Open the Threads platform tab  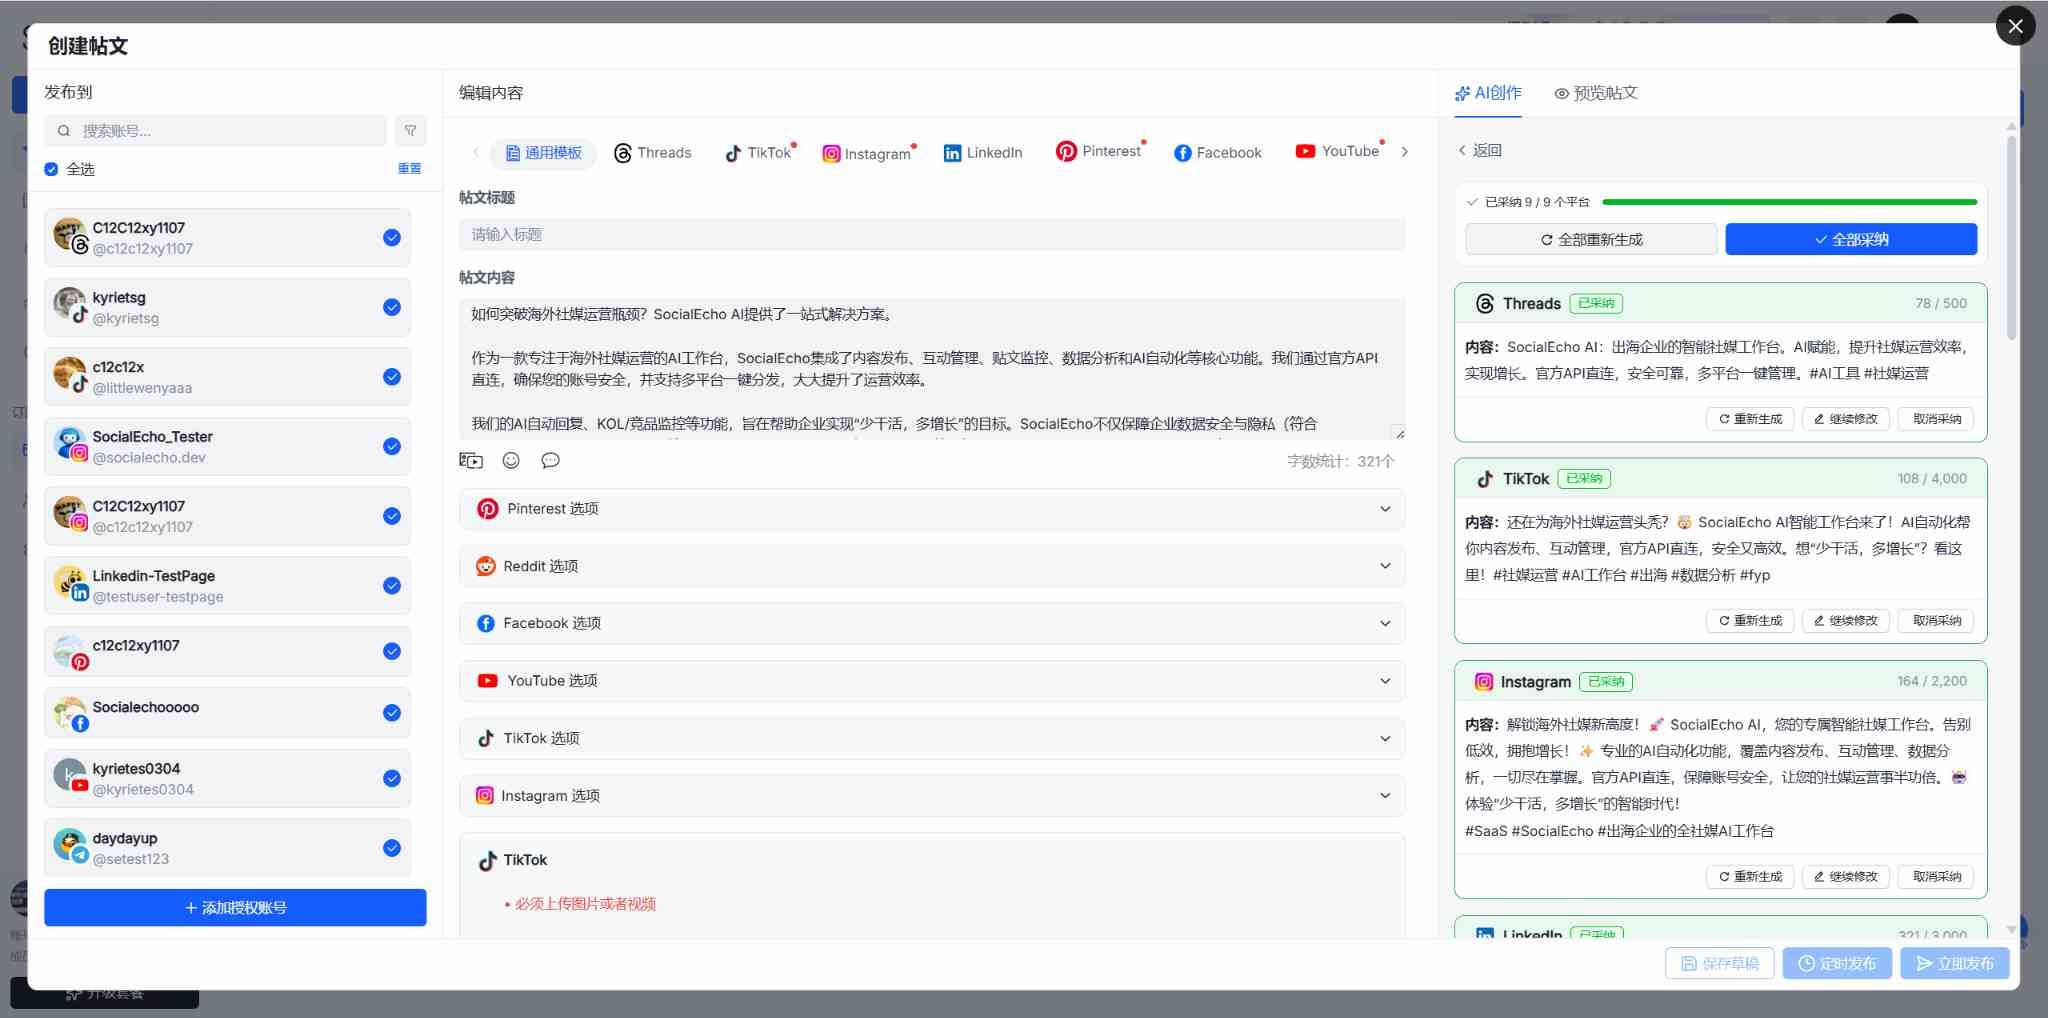pyautogui.click(x=652, y=153)
